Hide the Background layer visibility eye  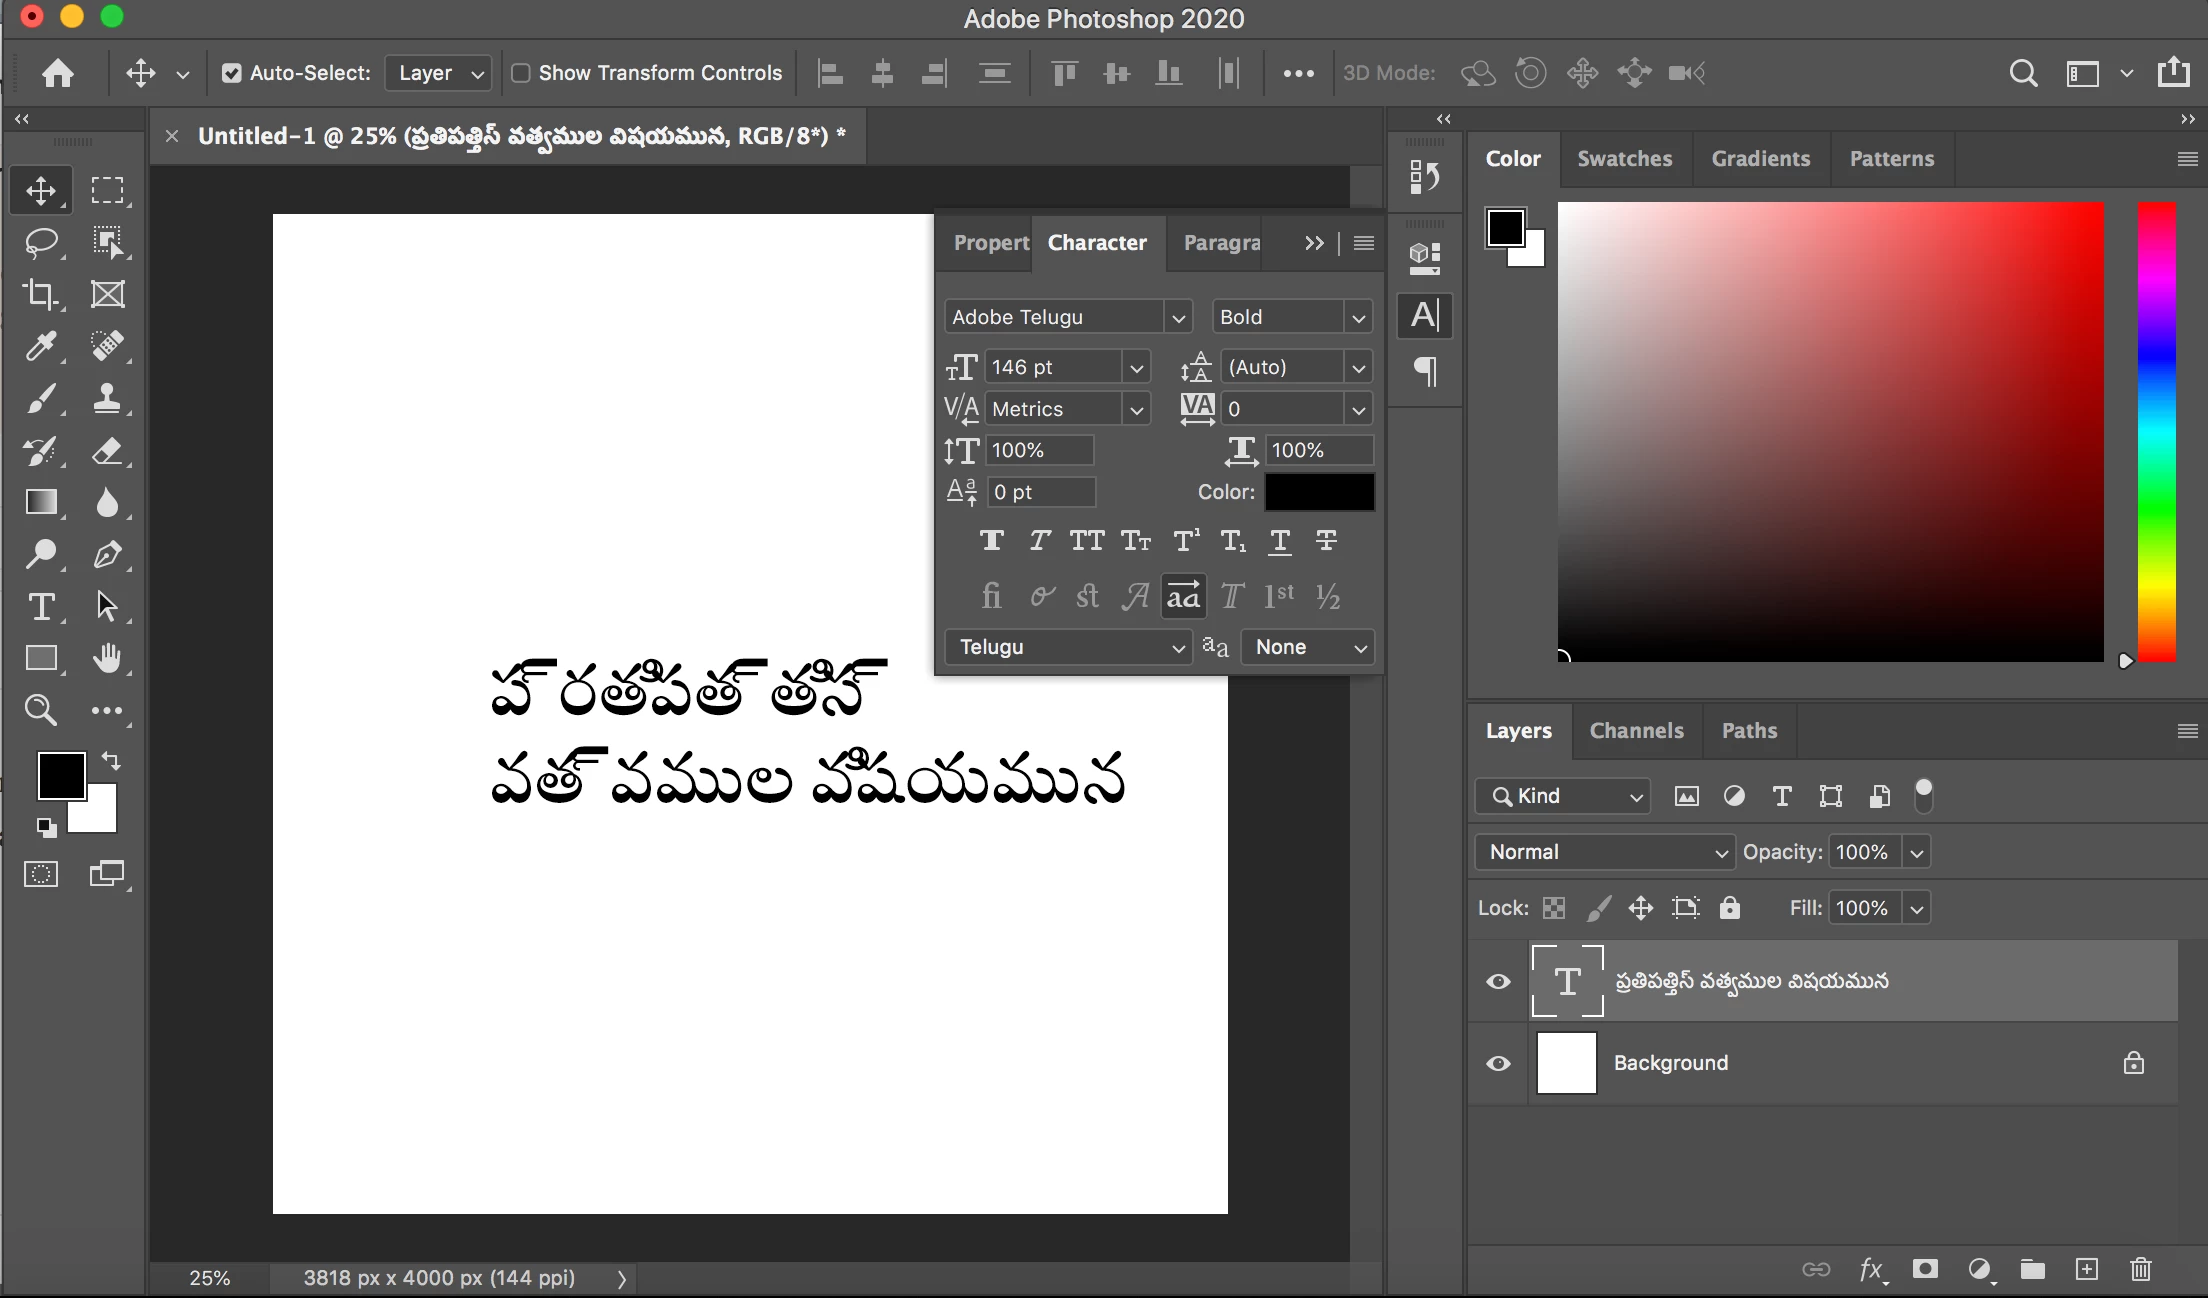[x=1498, y=1063]
